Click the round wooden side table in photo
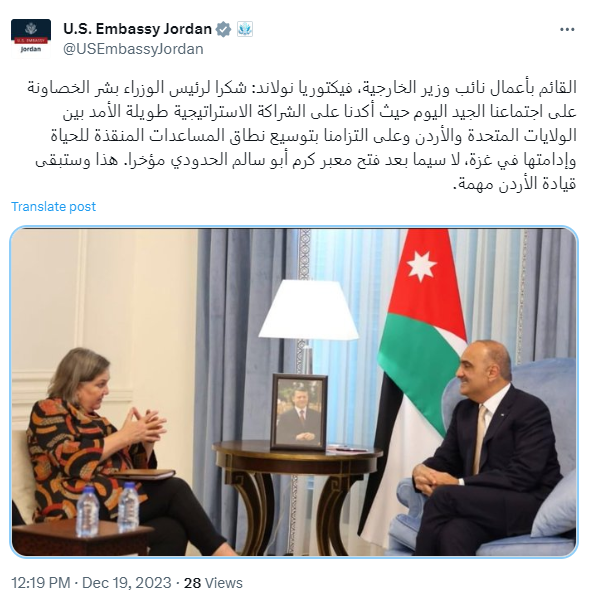The height and width of the screenshot is (599, 591). tap(298, 497)
